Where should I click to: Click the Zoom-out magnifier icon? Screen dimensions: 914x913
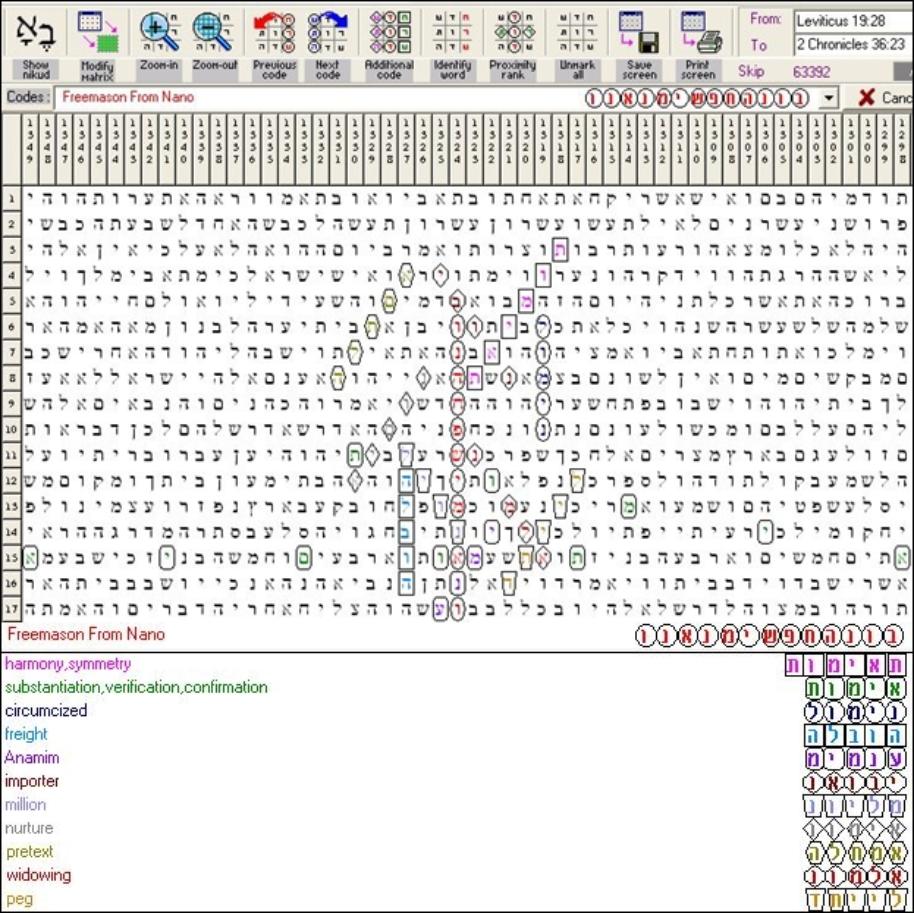(213, 33)
